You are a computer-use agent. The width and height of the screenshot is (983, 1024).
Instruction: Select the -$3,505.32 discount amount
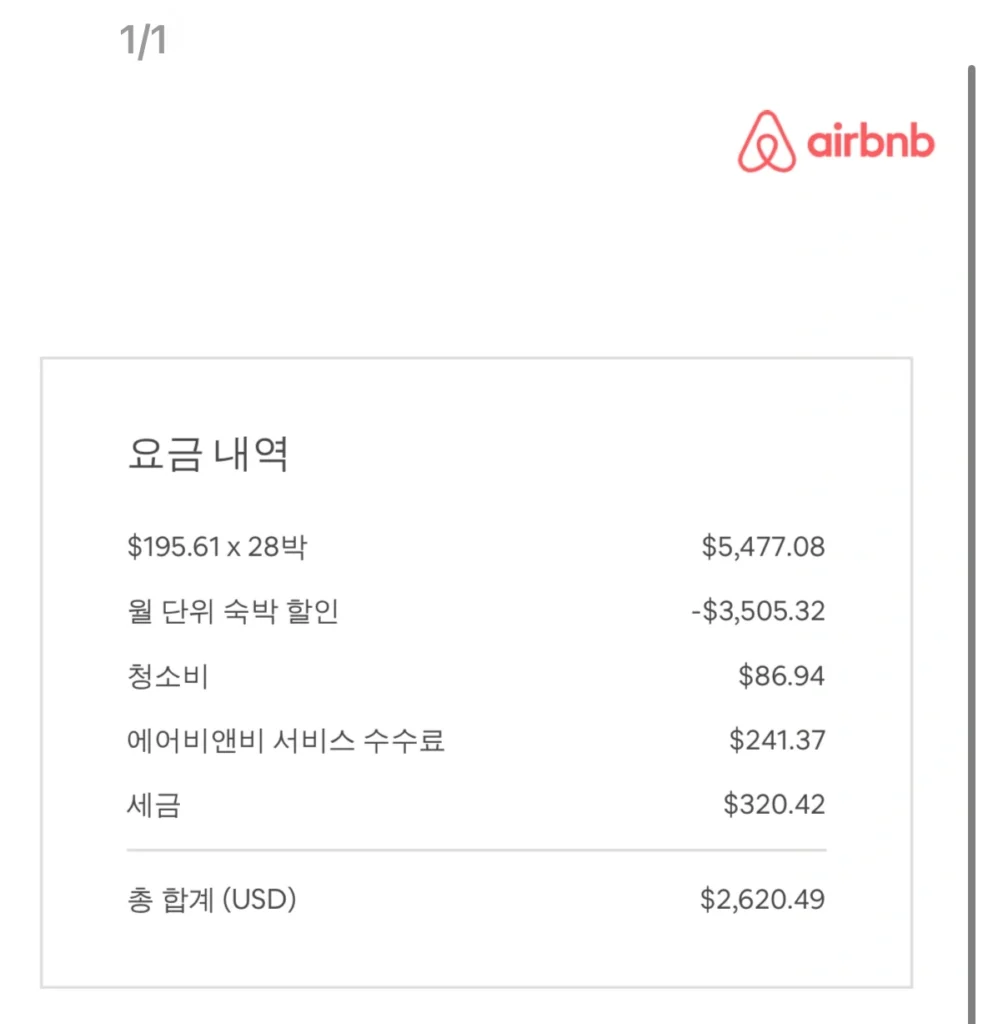point(758,611)
